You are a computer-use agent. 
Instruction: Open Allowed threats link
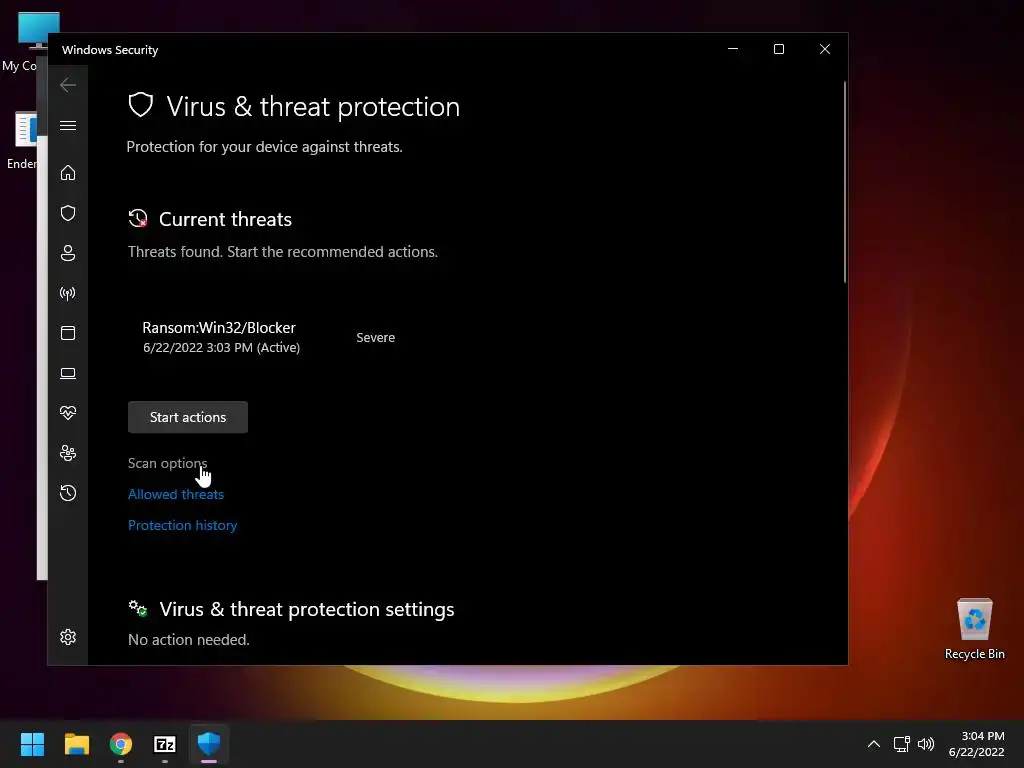point(176,494)
